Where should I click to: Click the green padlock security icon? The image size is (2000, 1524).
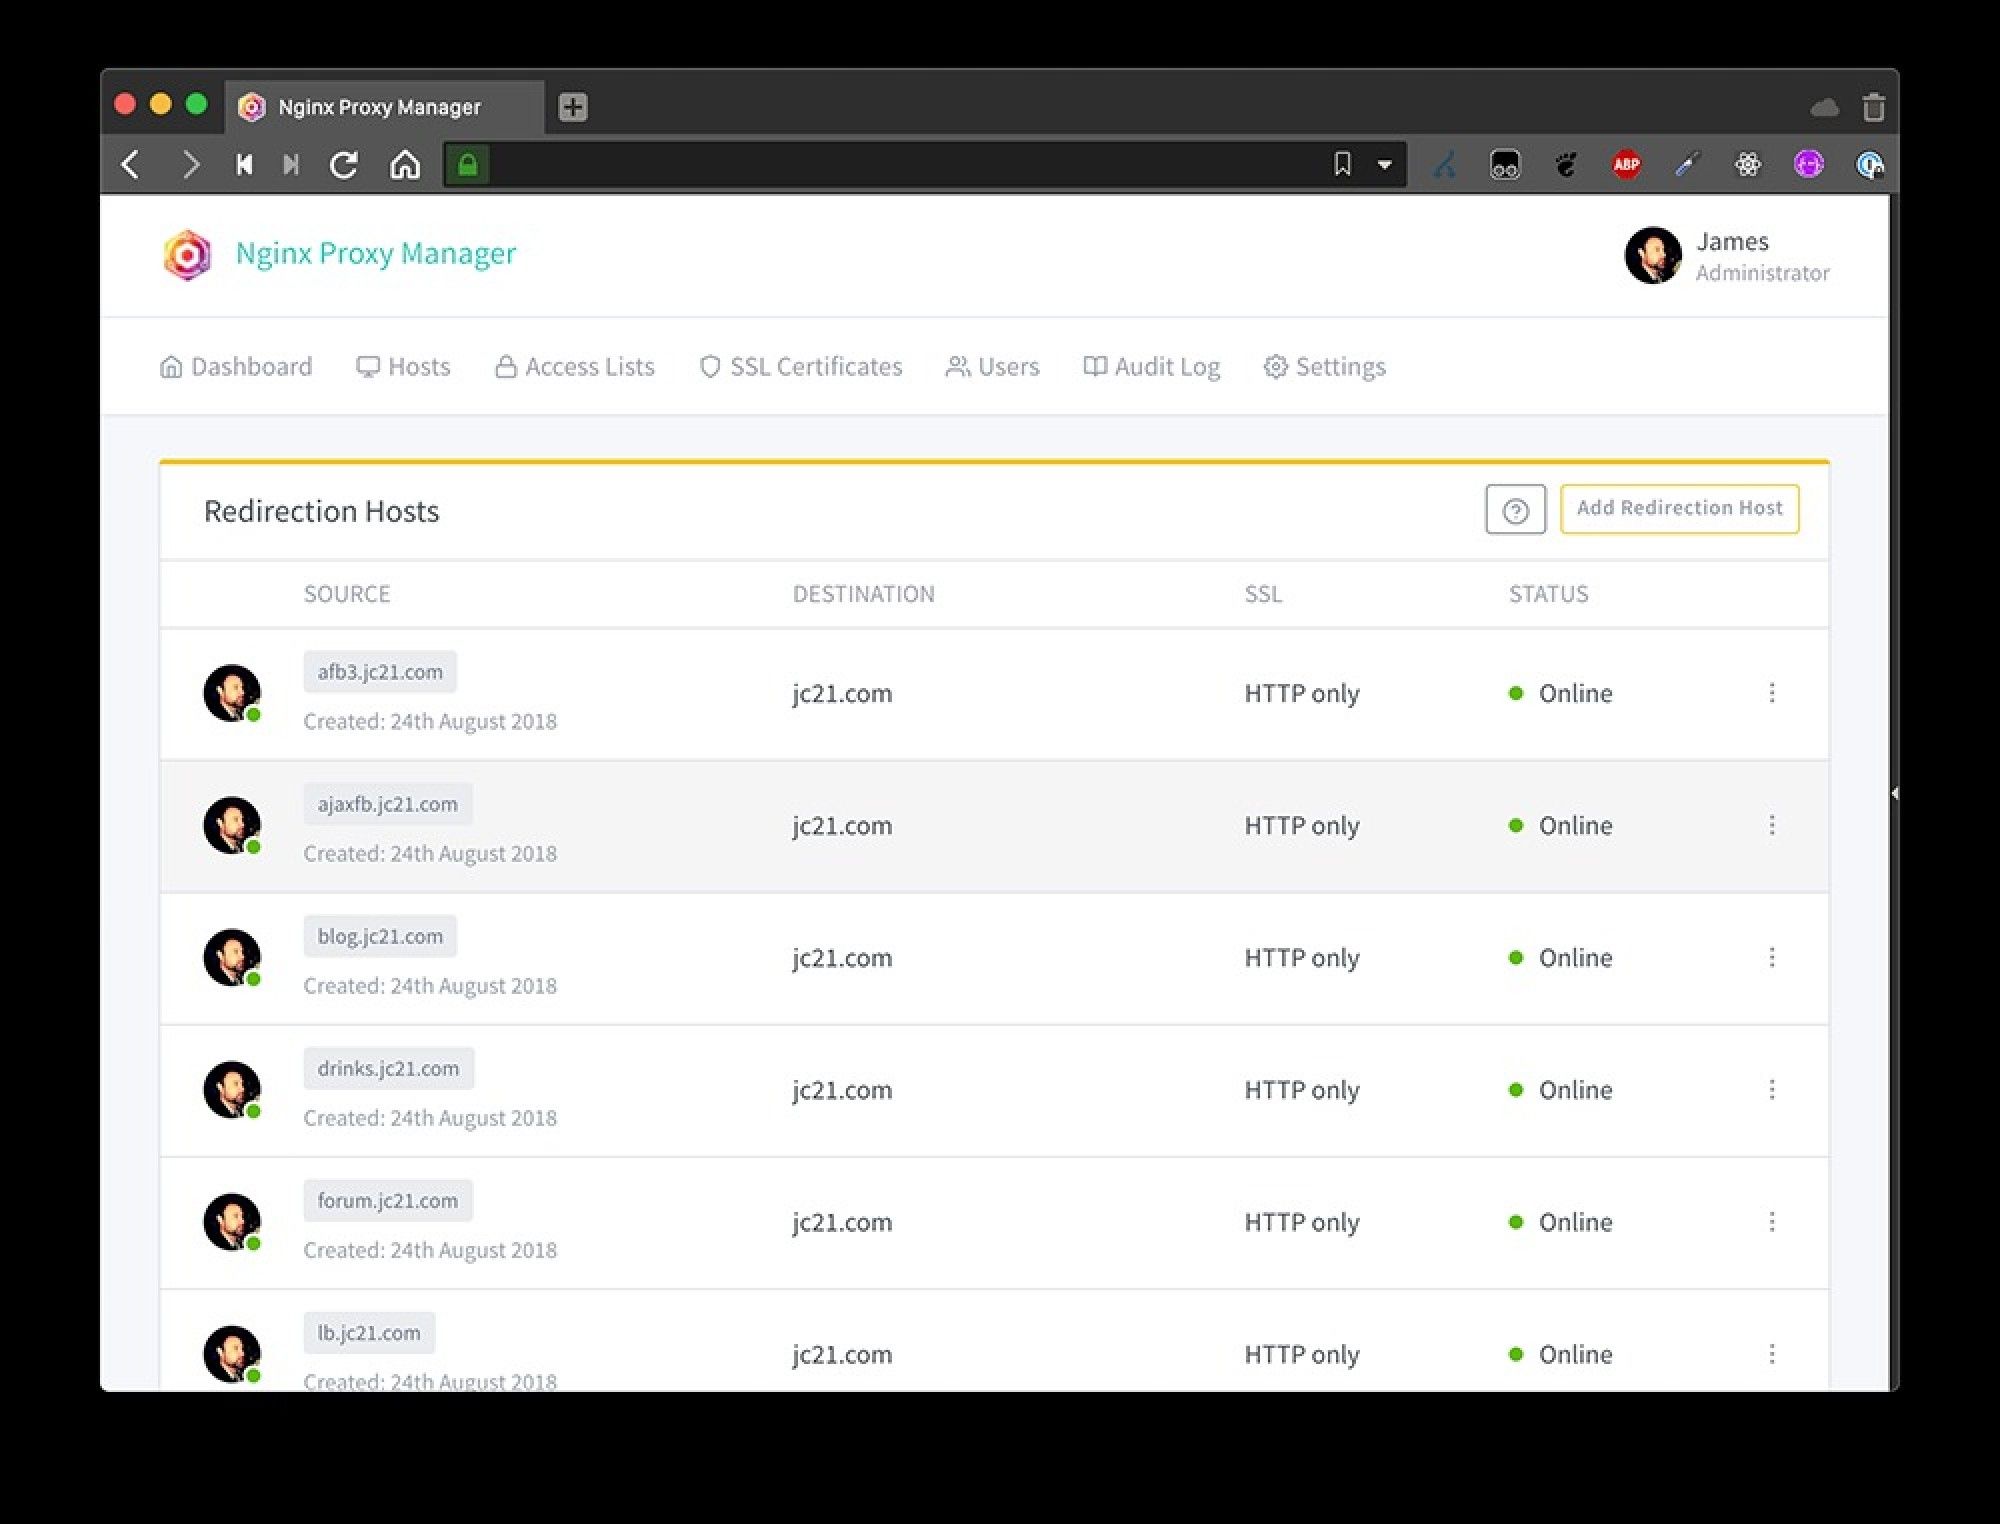pos(467,165)
